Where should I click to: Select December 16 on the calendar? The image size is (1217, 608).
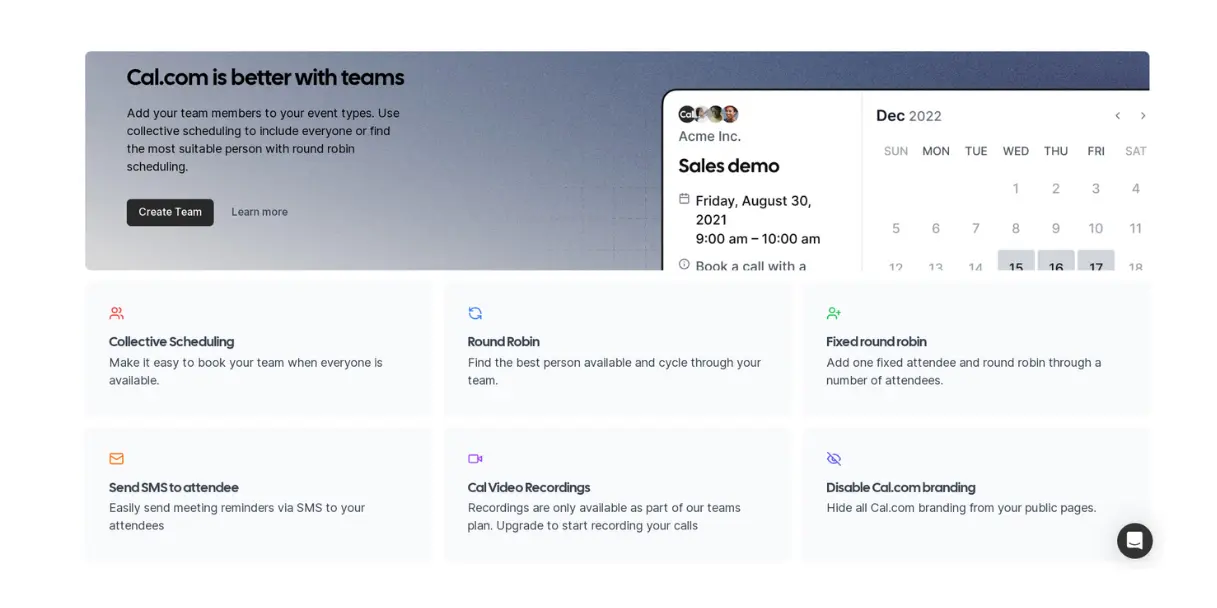(1056, 262)
